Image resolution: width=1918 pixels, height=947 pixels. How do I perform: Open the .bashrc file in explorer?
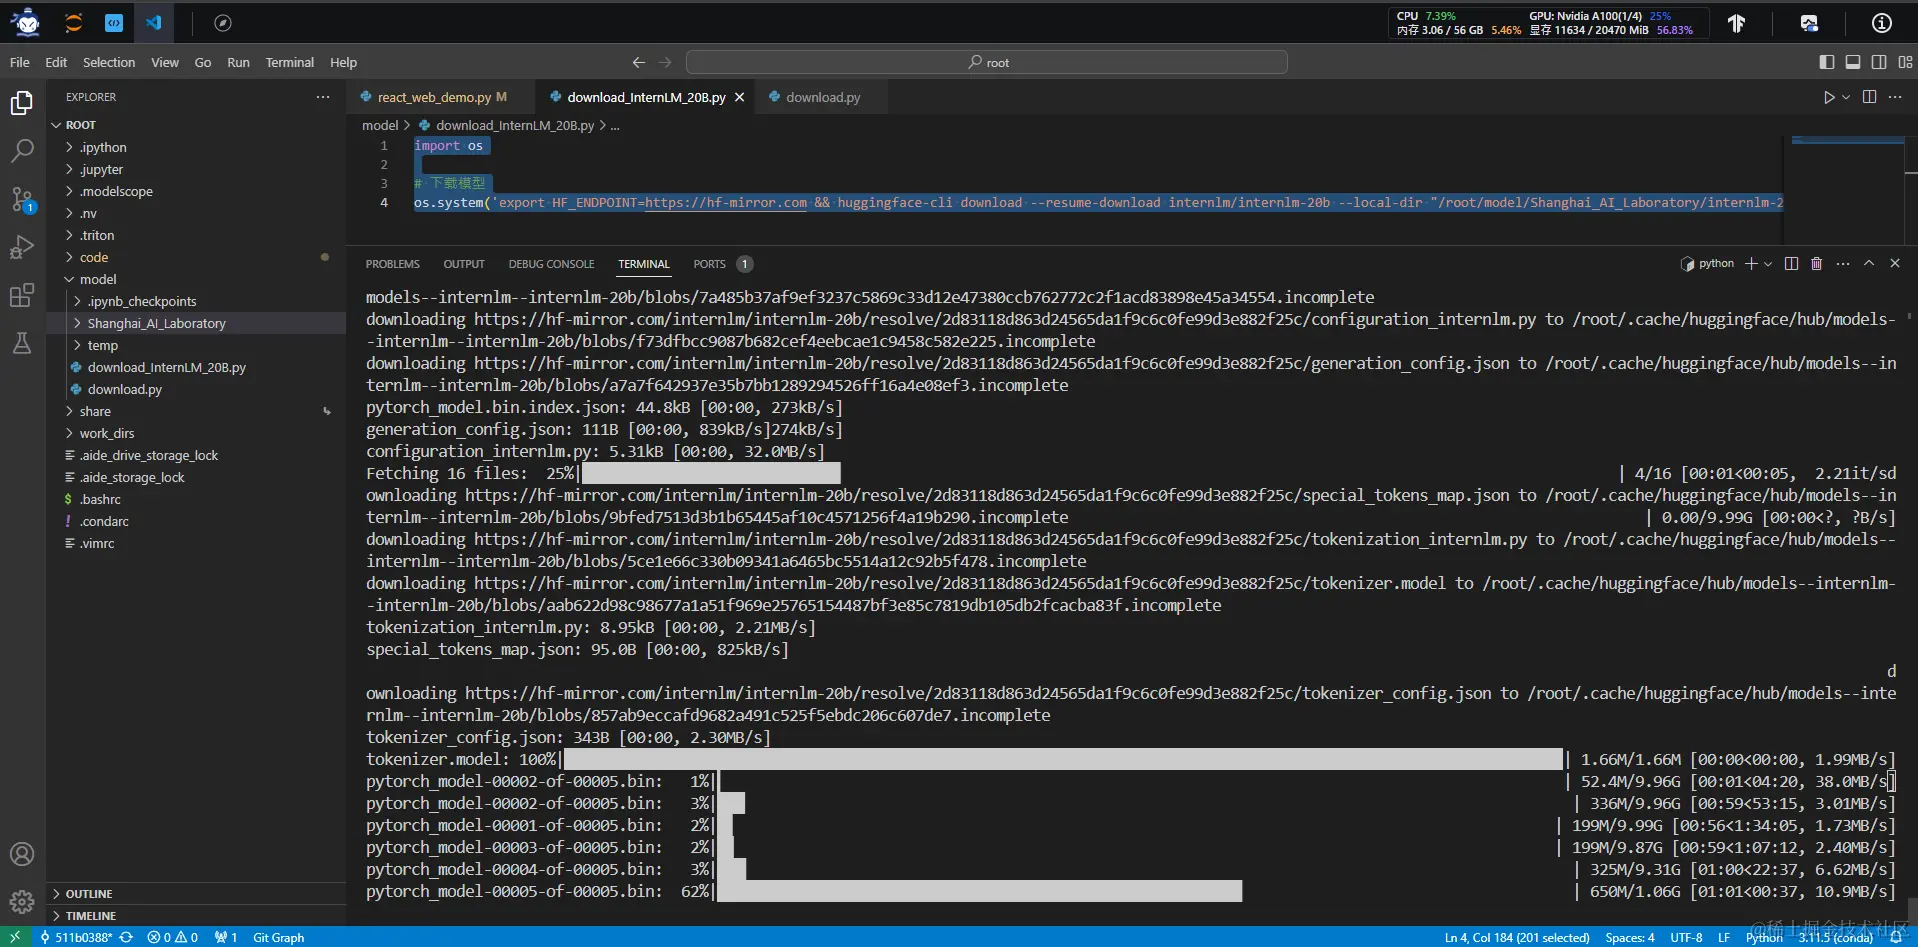(196, 499)
